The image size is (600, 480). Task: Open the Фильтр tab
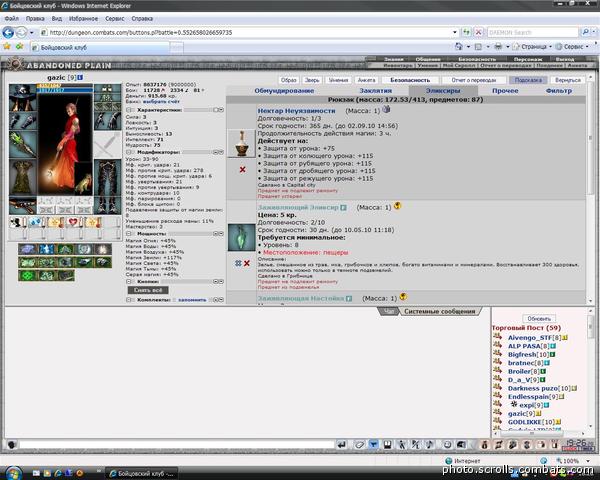559,91
